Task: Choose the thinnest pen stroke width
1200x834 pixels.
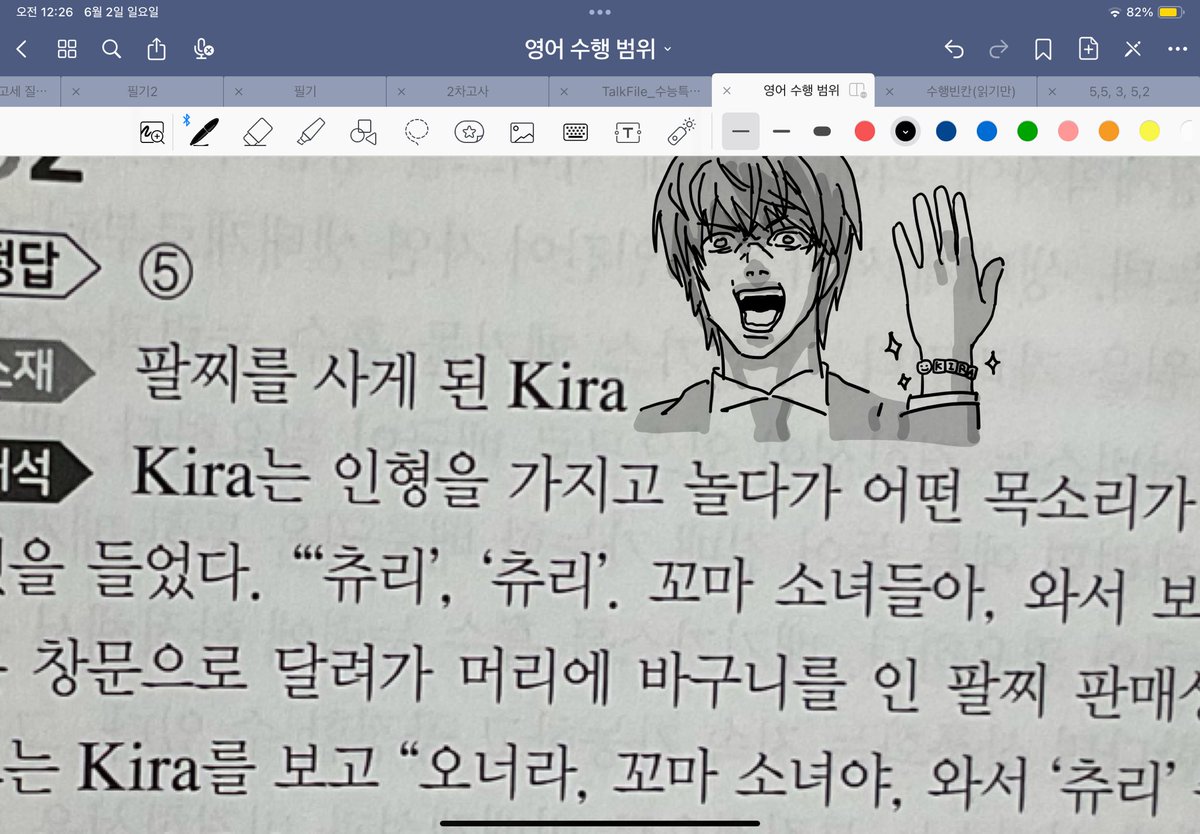Action: click(740, 131)
